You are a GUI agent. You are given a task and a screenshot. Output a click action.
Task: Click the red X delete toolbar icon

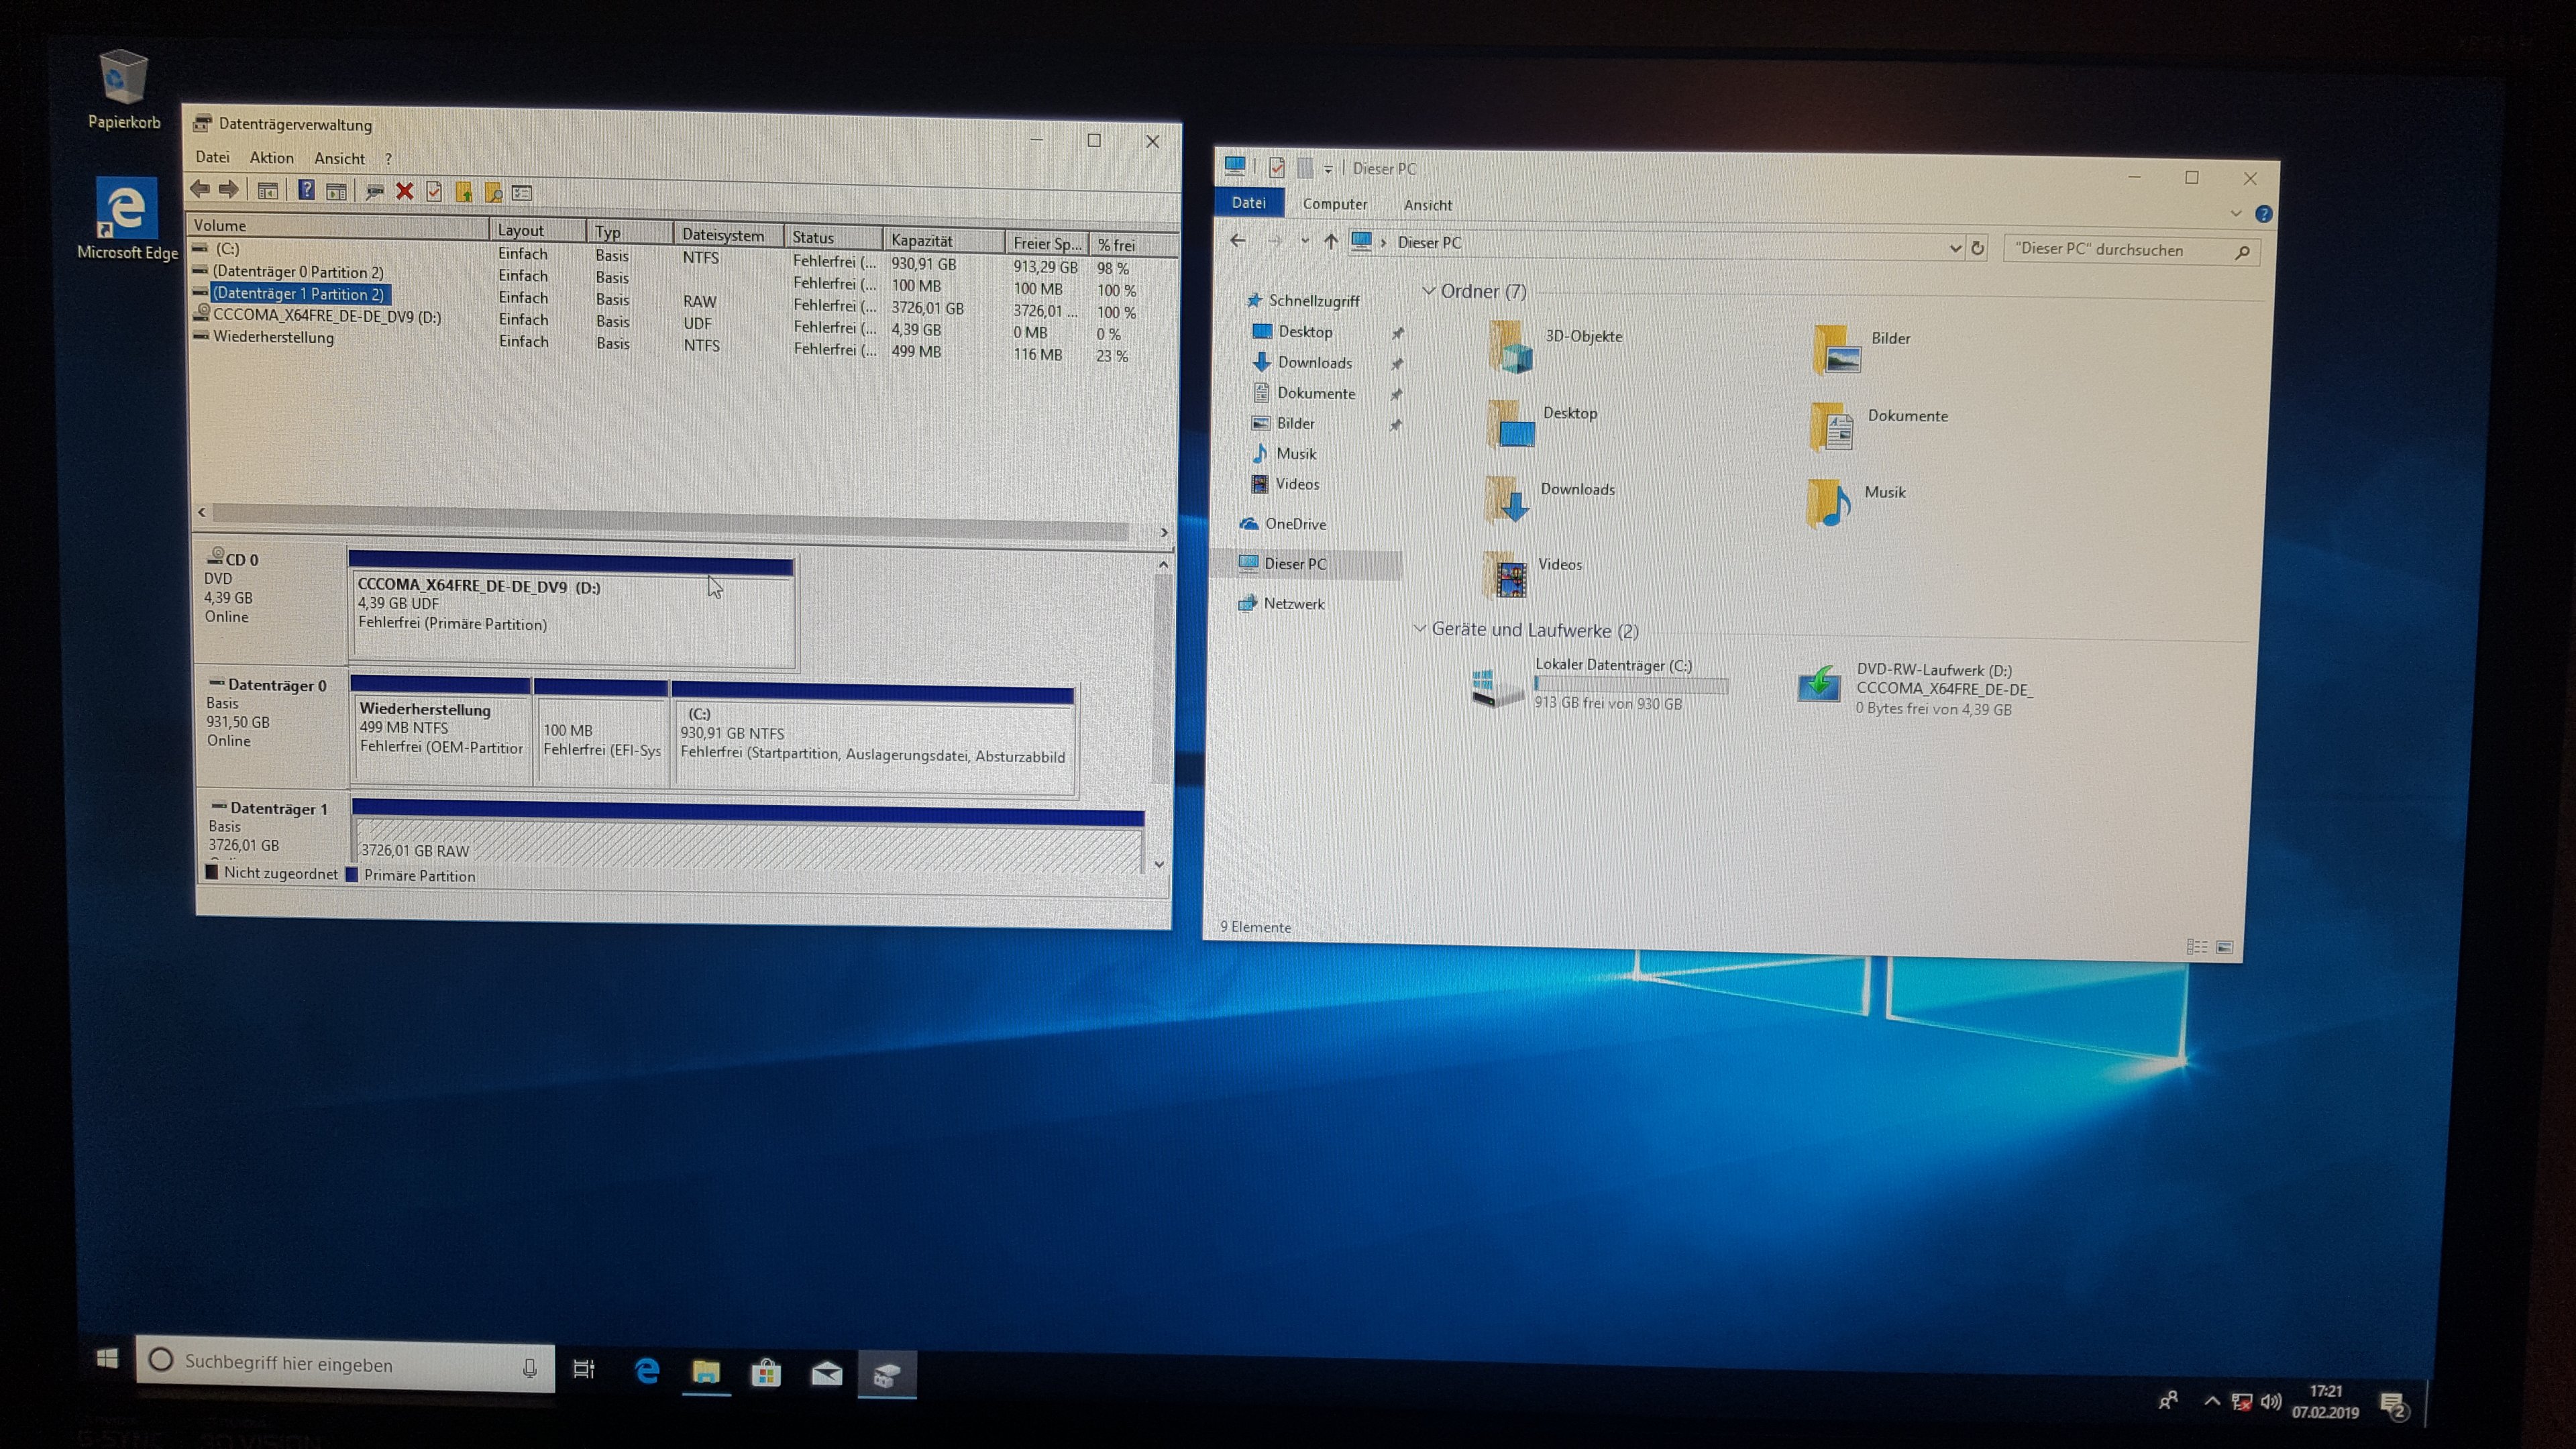[x=404, y=191]
